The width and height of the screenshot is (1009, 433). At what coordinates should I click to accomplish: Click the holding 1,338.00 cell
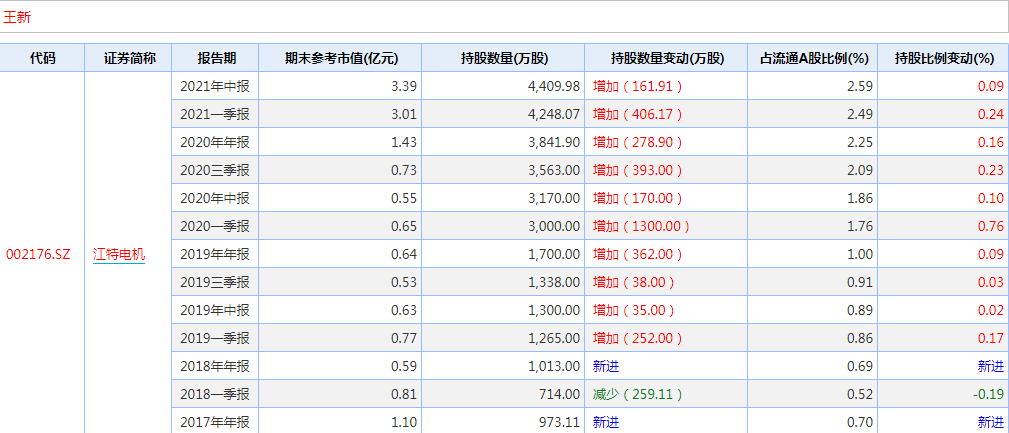coord(503,282)
